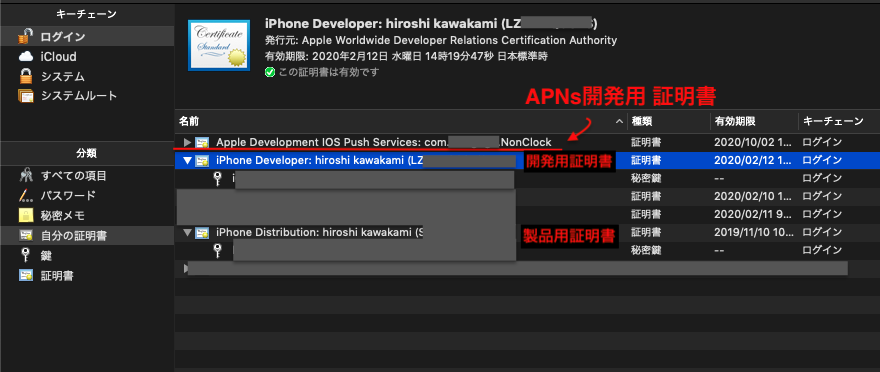Click 証明書 type cell of Push Services row
The image size is (880, 372).
click(x=646, y=143)
